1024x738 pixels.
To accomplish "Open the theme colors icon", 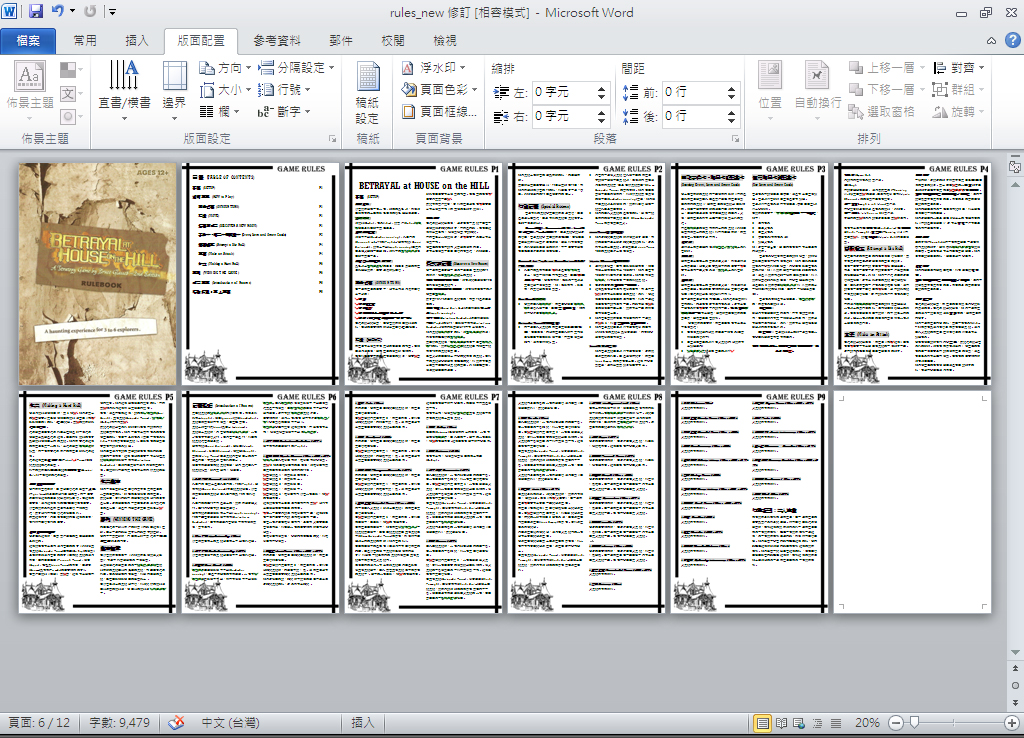I will click(x=68, y=70).
